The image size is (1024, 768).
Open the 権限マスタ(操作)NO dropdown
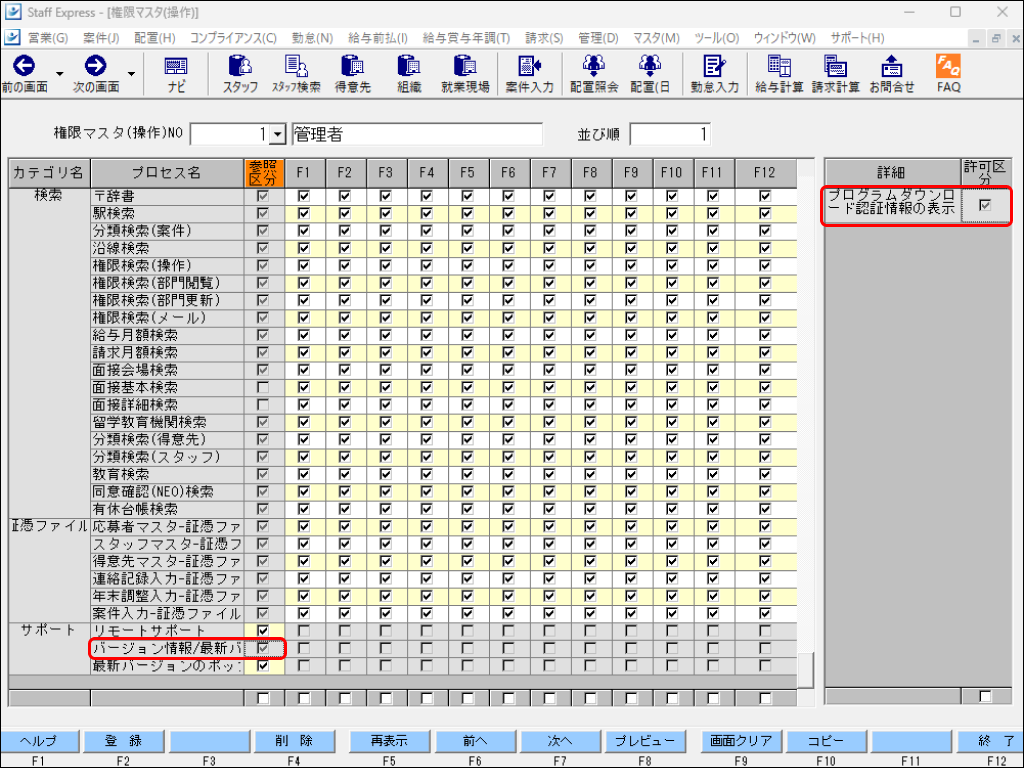(278, 135)
